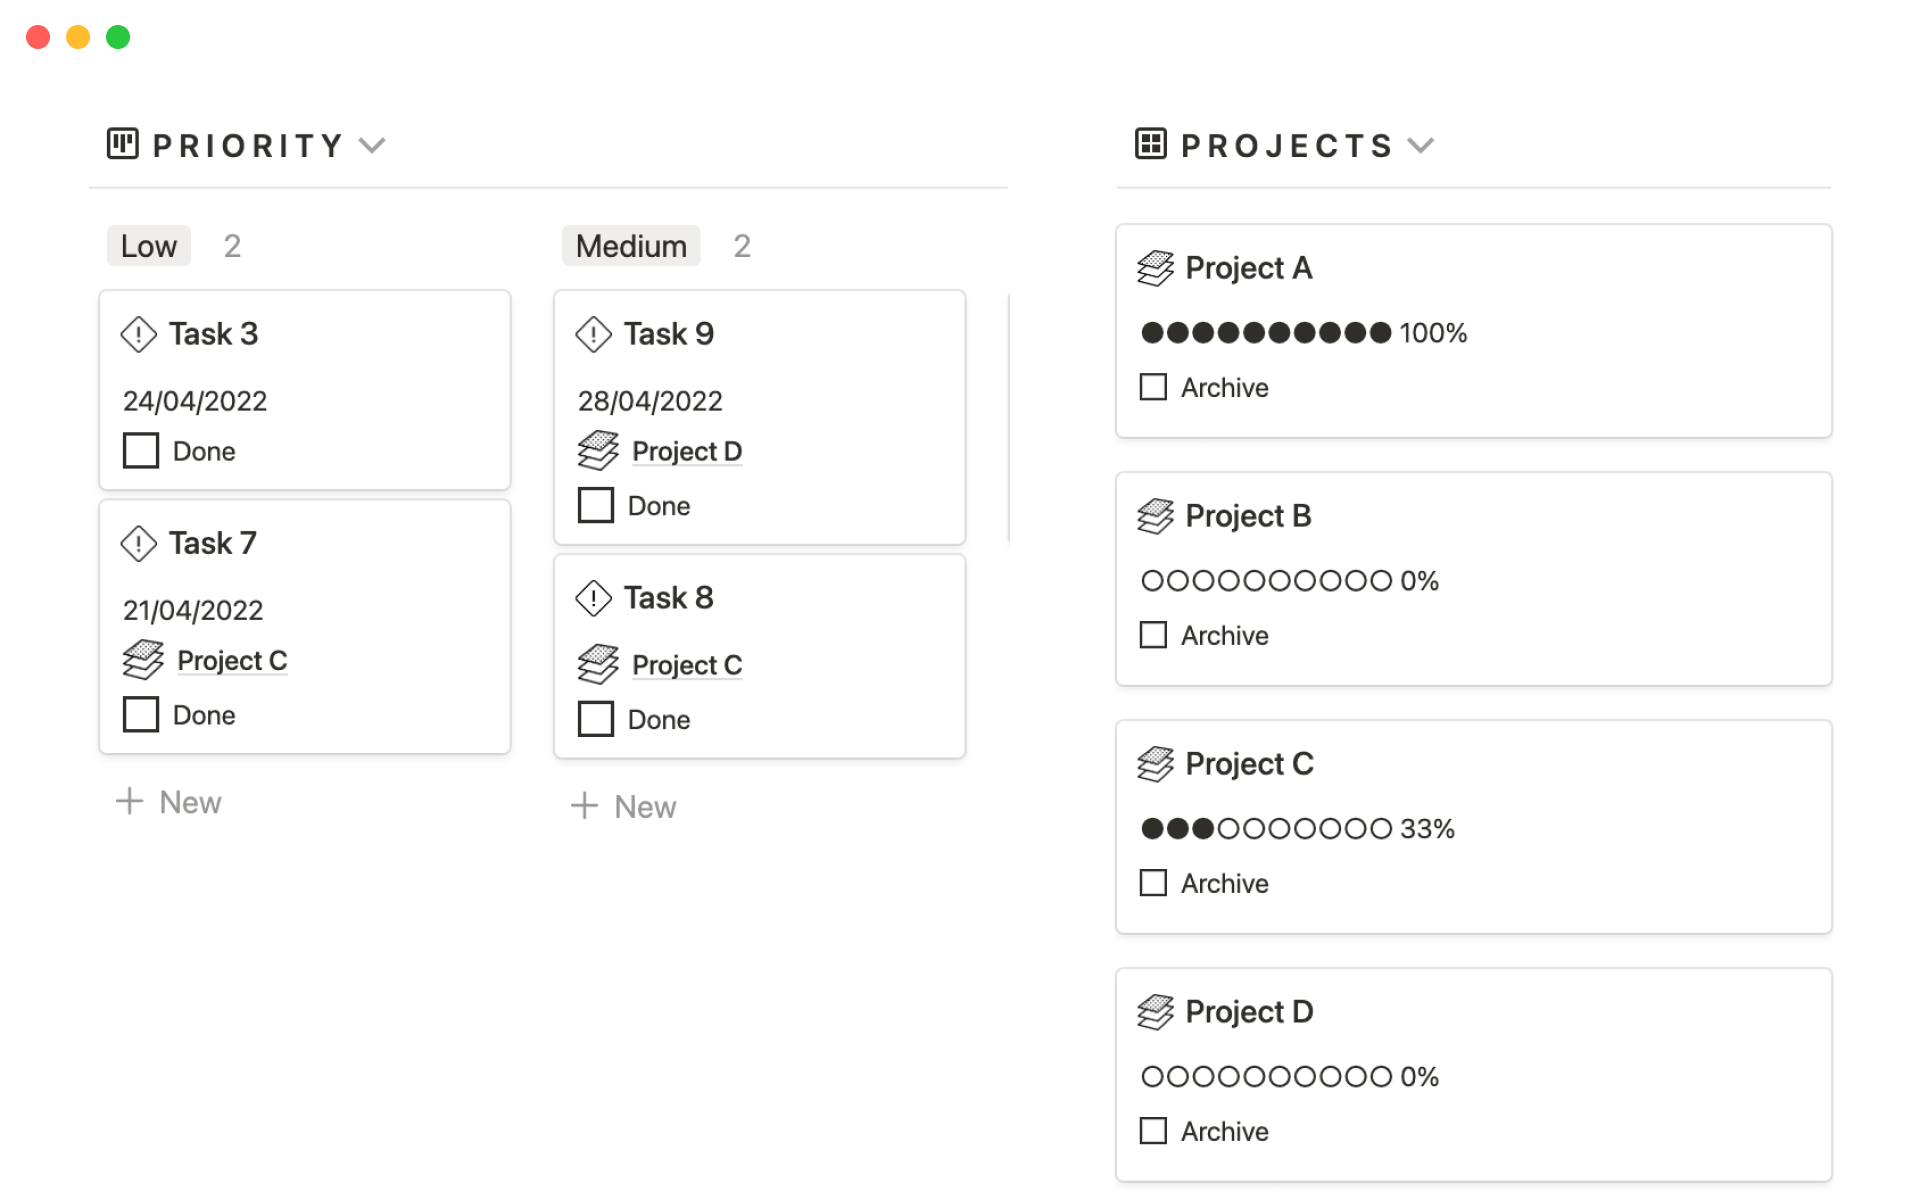The image size is (1920, 1200).
Task: Click Project C's 33% progress dots
Action: pyautogui.click(x=1266, y=829)
